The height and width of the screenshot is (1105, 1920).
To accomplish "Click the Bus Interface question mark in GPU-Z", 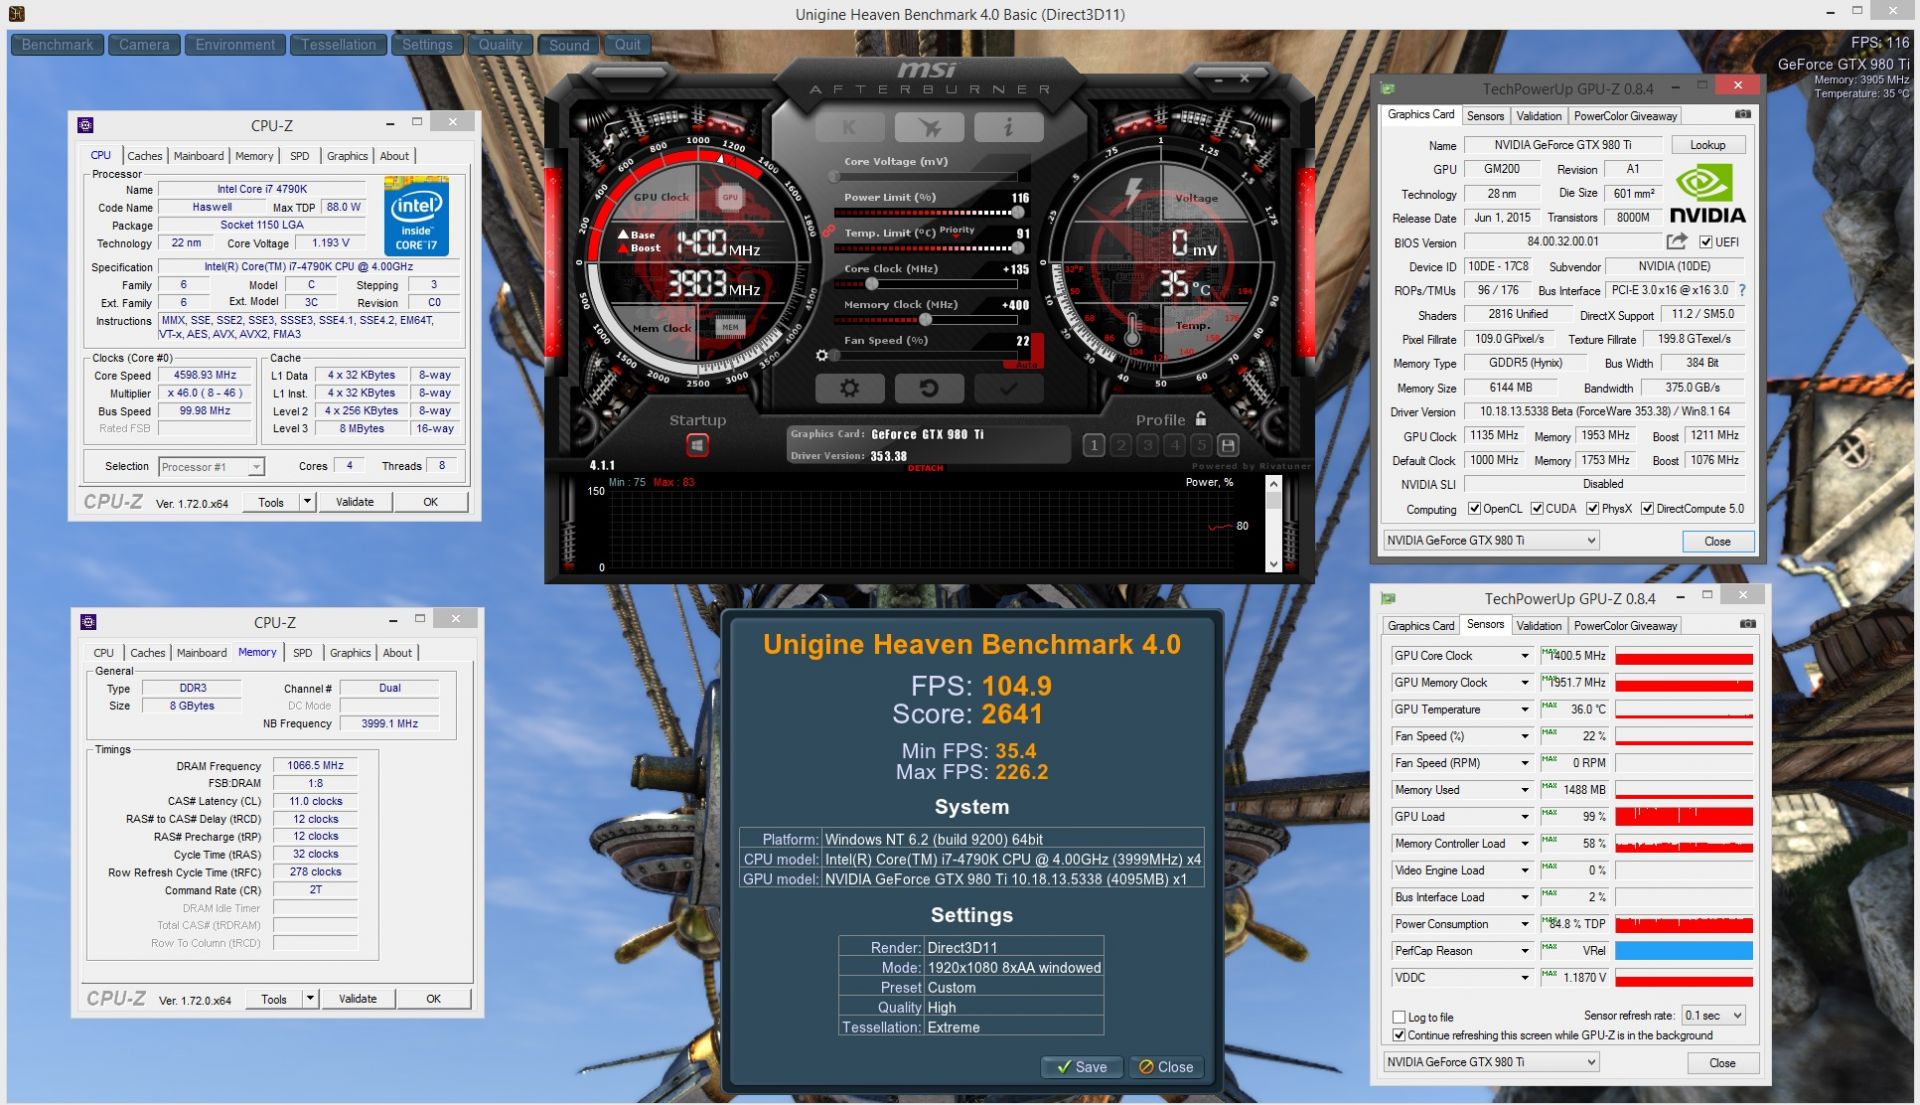I will (1742, 290).
